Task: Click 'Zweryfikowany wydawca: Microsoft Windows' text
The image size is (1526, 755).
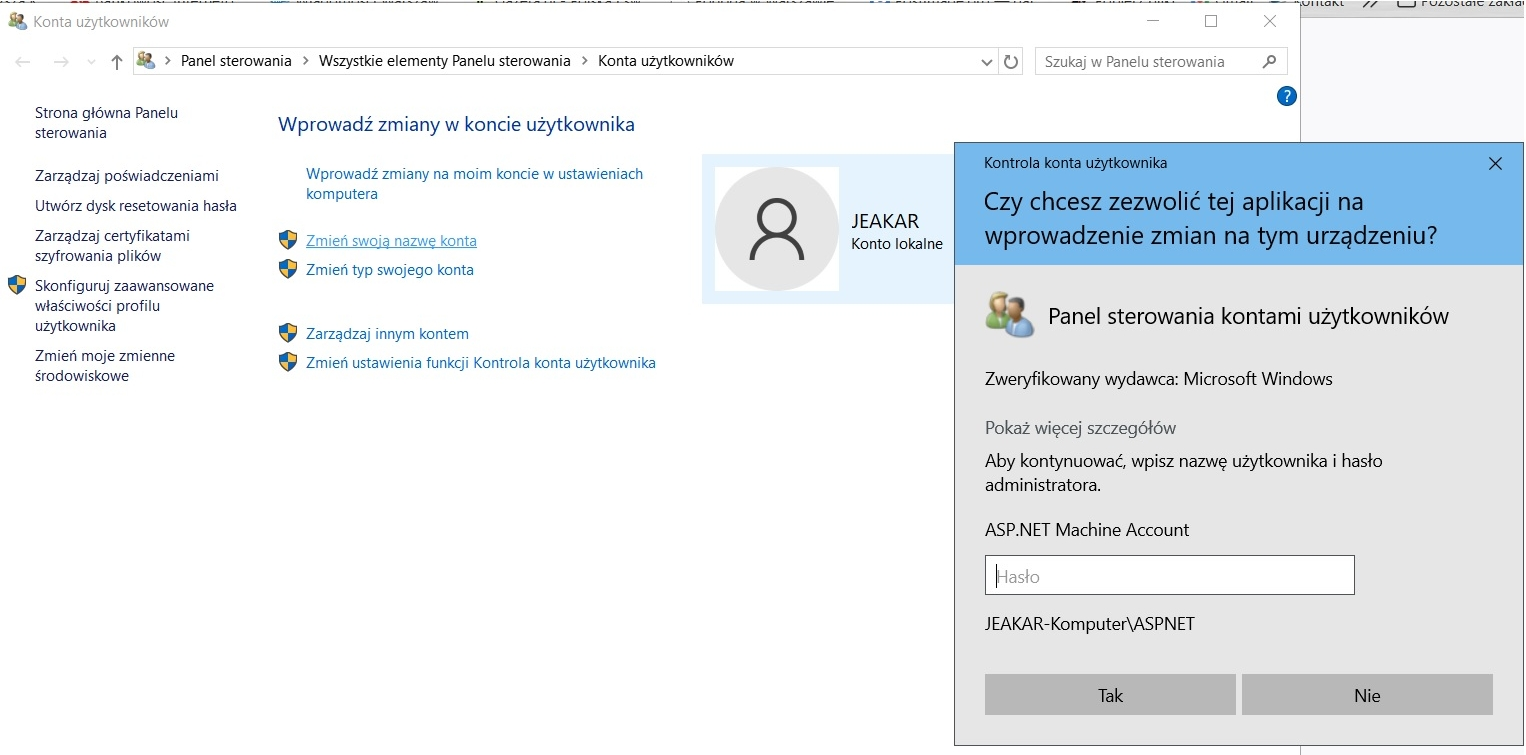Action: pyautogui.click(x=1159, y=379)
